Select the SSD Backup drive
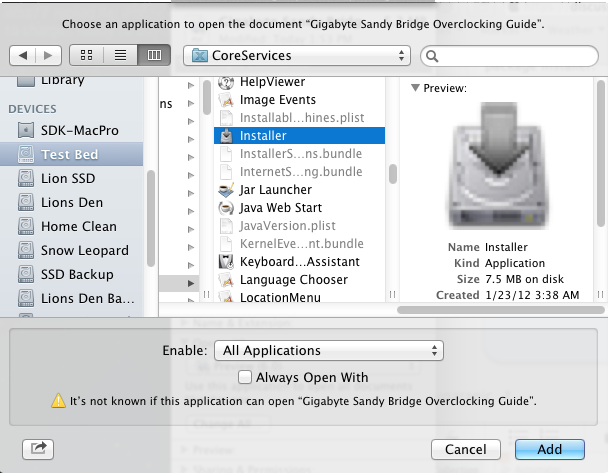The width and height of the screenshot is (608, 473). (x=72, y=274)
